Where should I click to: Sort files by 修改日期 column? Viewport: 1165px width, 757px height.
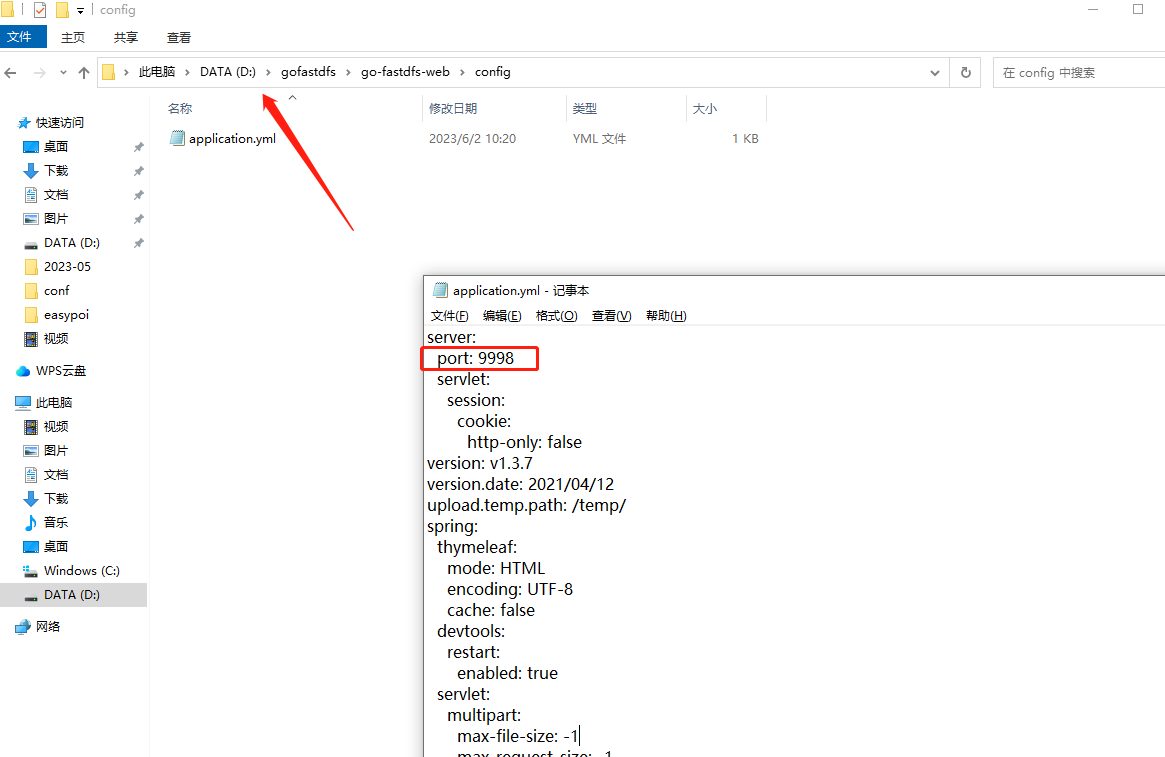click(x=452, y=108)
